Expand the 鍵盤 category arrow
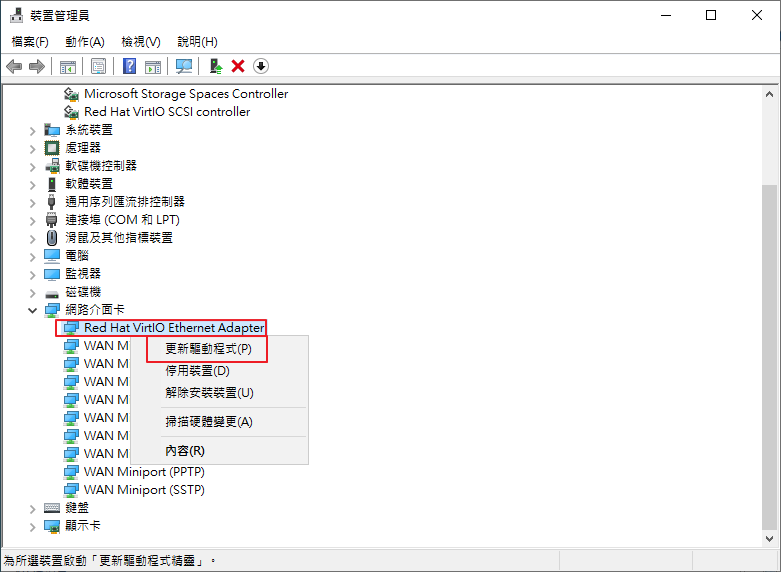The image size is (781, 572). pyautogui.click(x=33, y=508)
